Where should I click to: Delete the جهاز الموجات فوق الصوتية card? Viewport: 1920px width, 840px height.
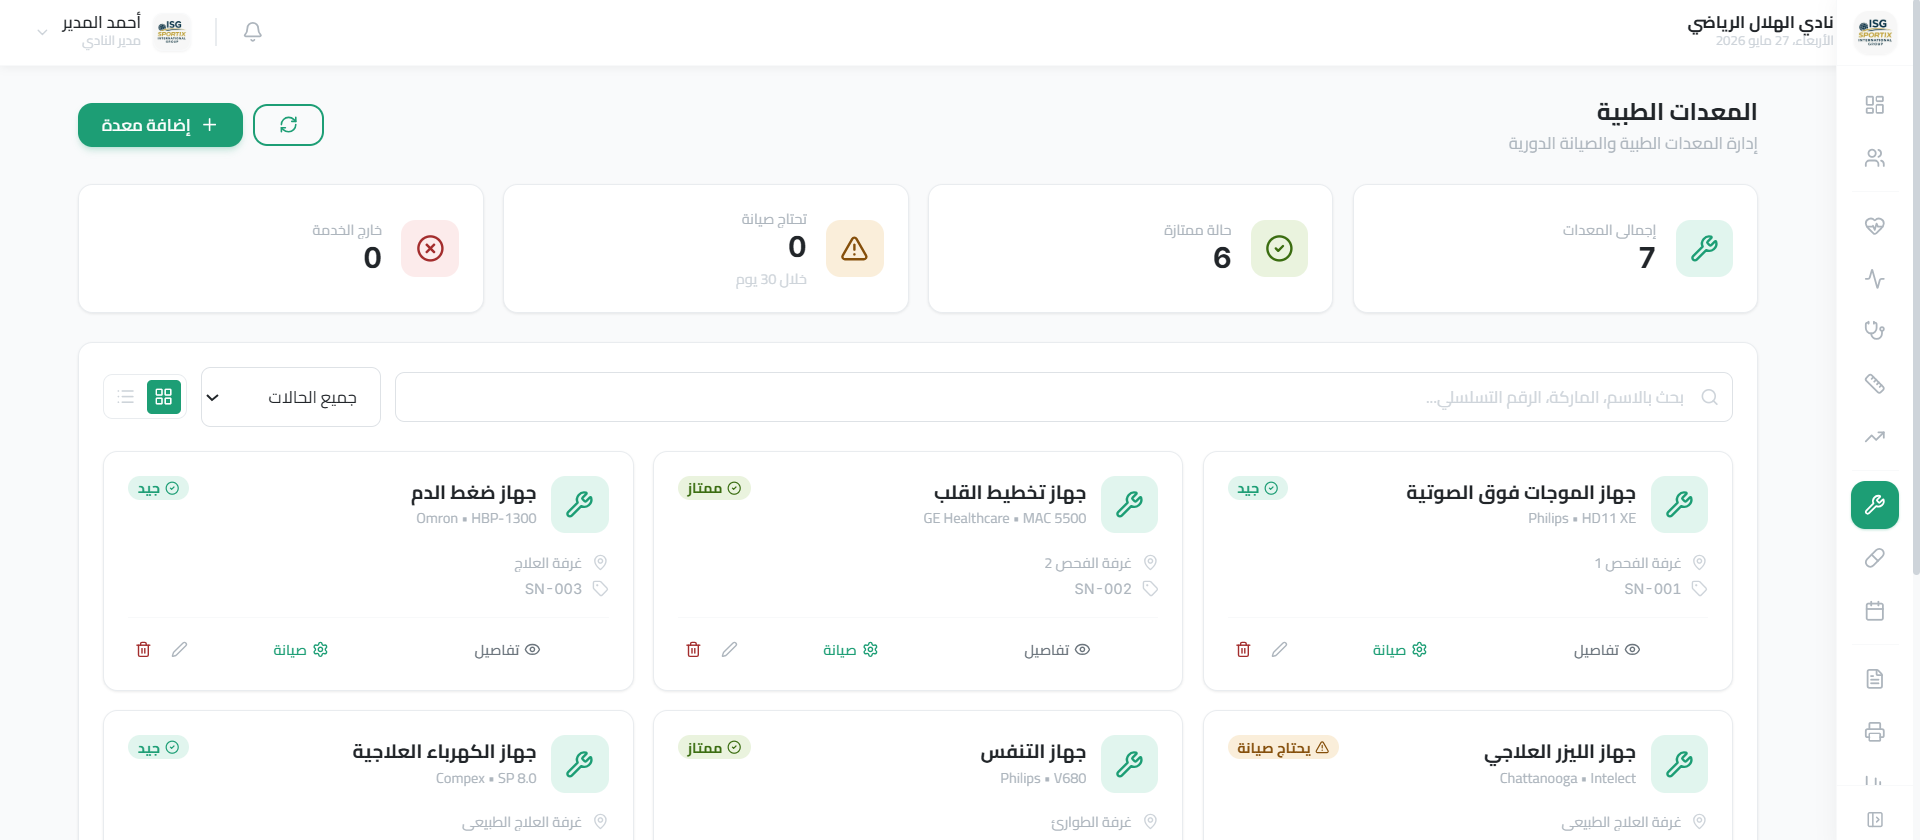(1243, 650)
